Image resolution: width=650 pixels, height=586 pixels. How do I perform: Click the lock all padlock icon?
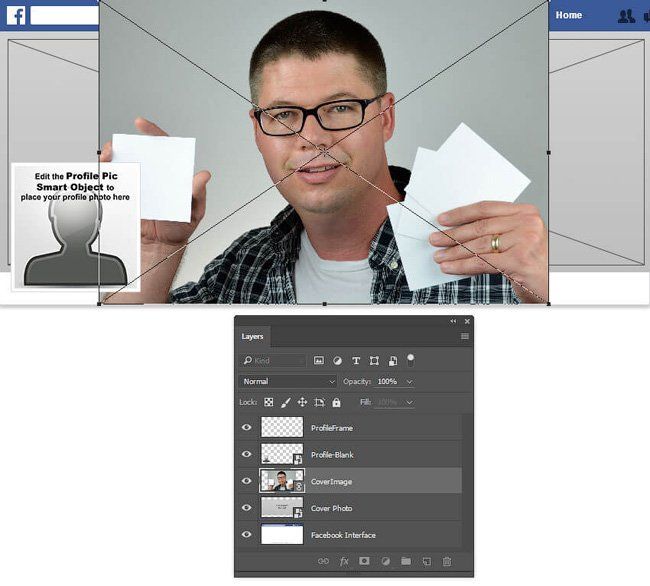pyautogui.click(x=336, y=402)
